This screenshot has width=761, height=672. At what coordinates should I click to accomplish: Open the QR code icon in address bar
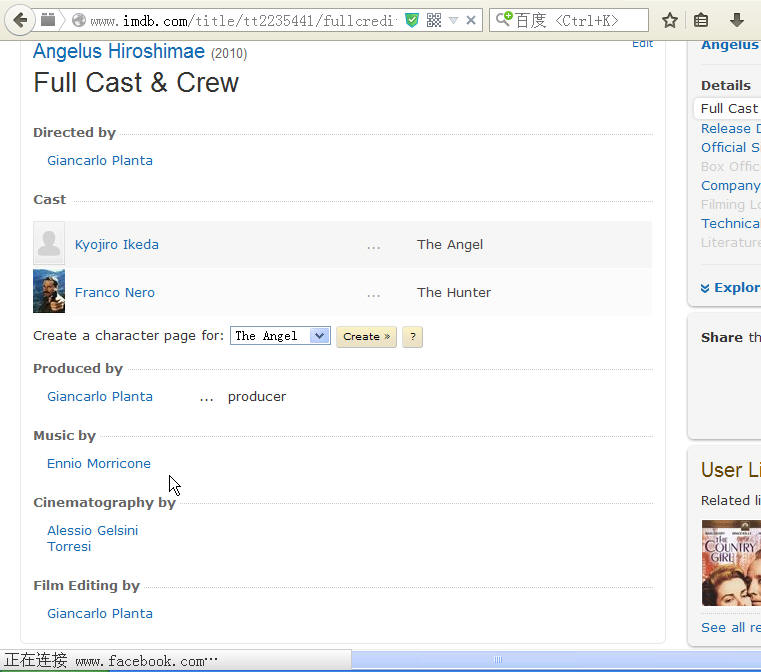[x=434, y=20]
